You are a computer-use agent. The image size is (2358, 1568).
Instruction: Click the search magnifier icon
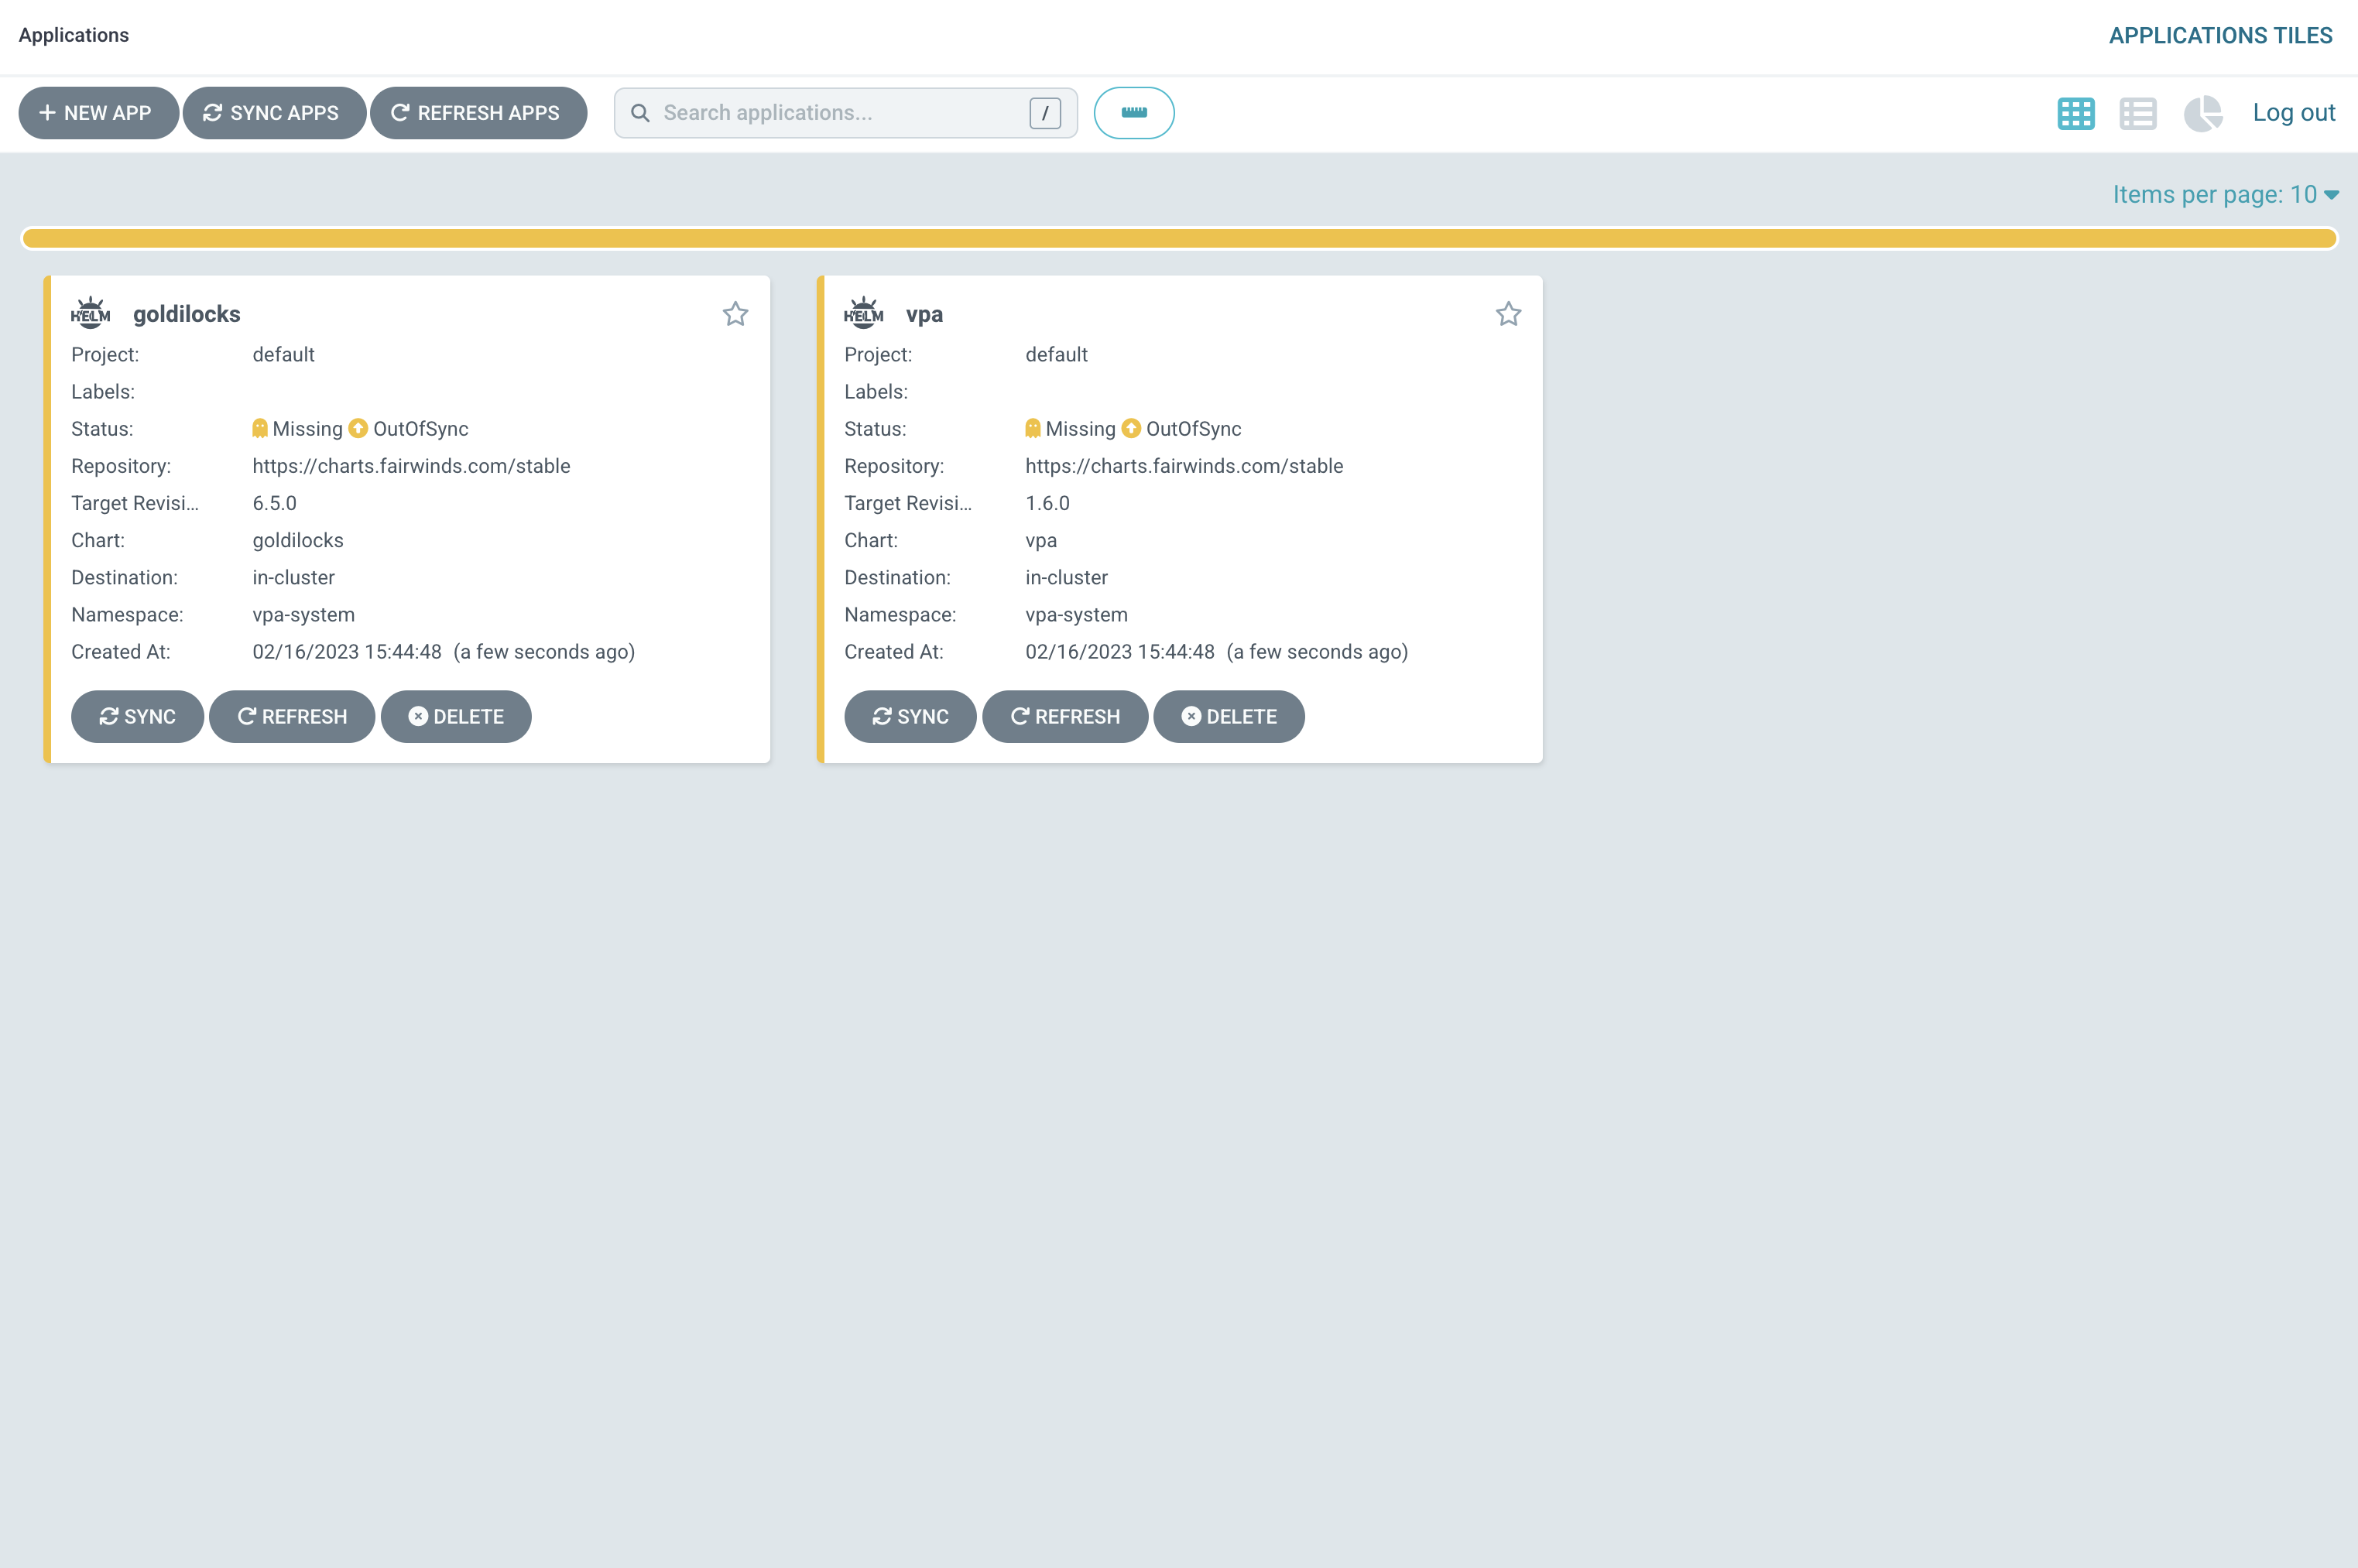(640, 113)
